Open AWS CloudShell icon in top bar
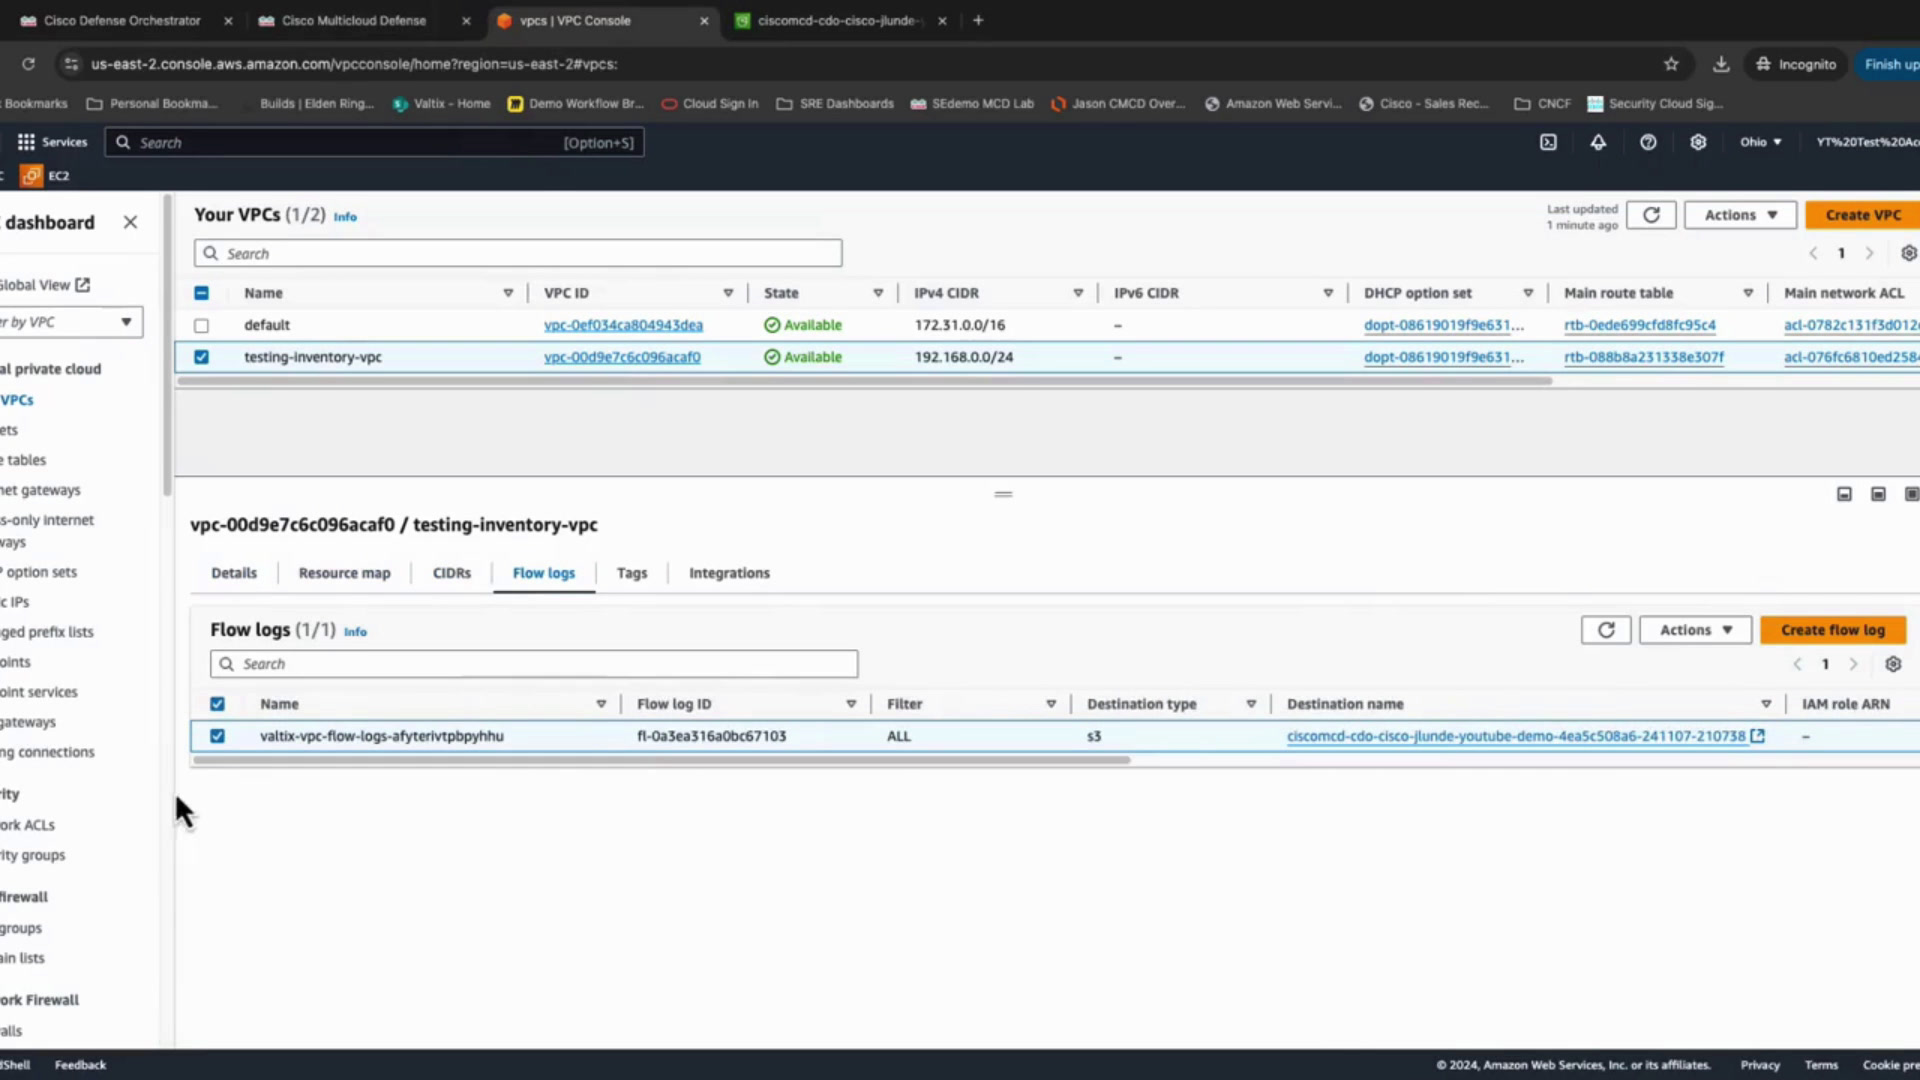Screen dimensions: 1920x1080 click(x=1548, y=142)
